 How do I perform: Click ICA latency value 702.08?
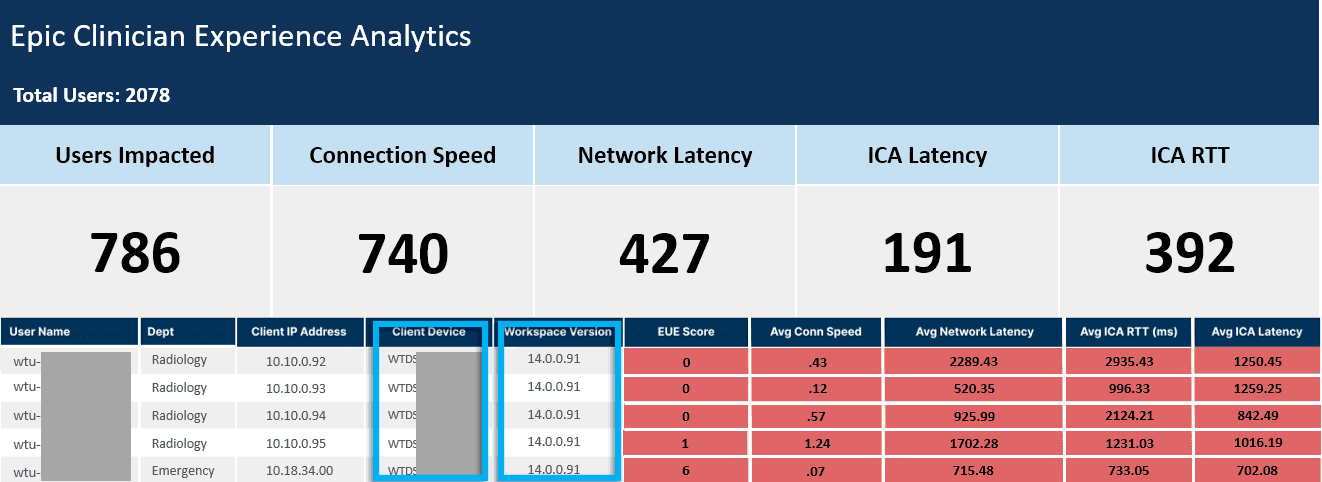[x=1257, y=471]
